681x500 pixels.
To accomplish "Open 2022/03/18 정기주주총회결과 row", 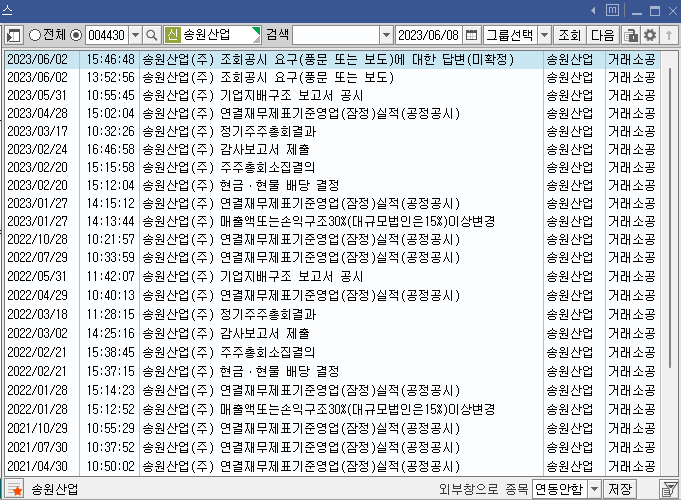I will [332, 315].
